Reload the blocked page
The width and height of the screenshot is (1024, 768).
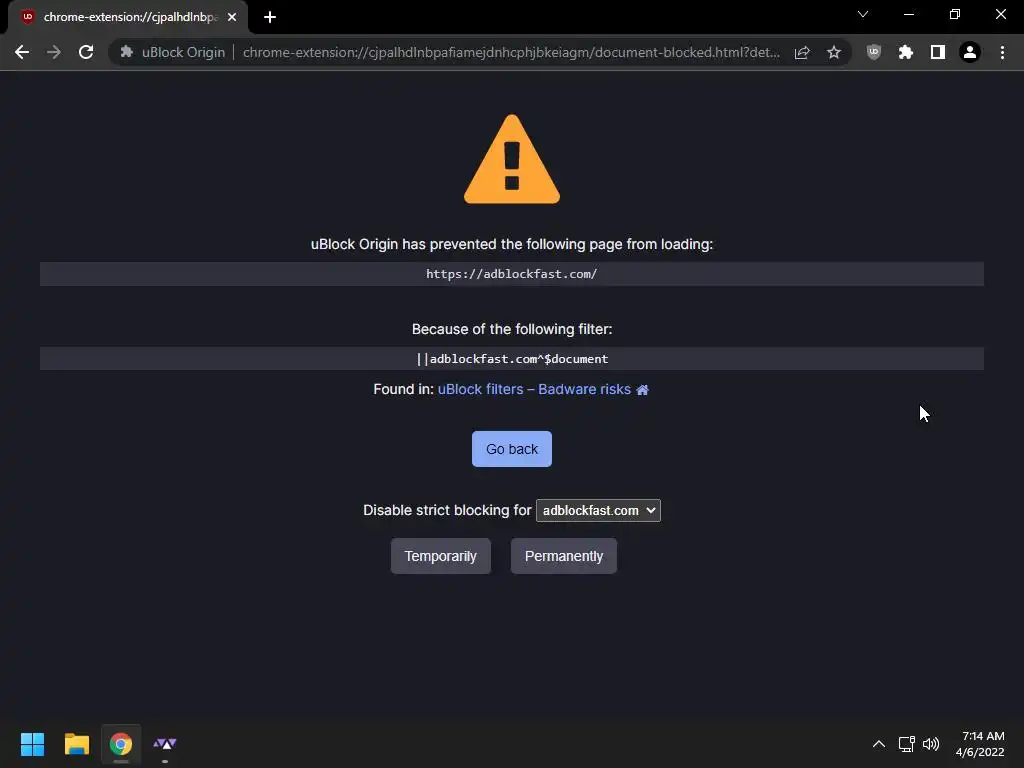click(x=86, y=52)
